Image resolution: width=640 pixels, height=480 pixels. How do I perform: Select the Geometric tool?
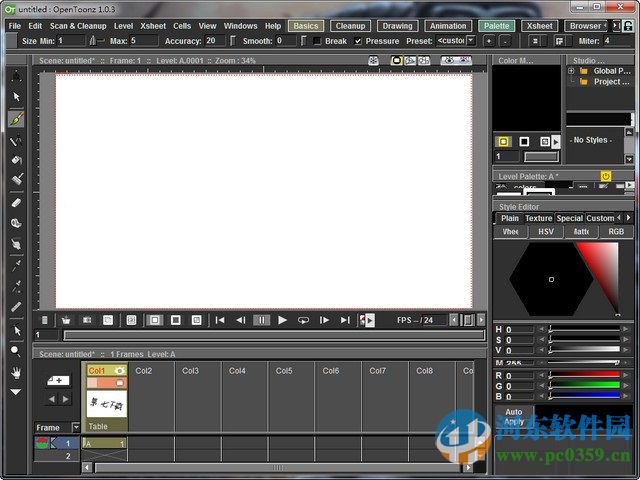pyautogui.click(x=16, y=141)
